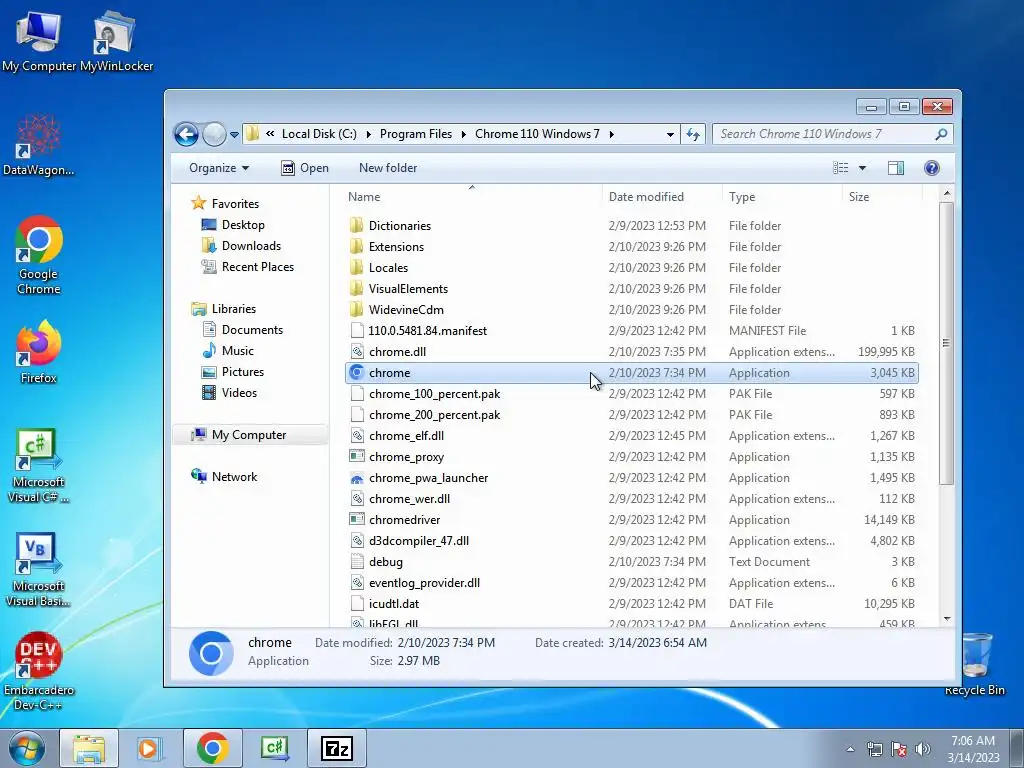1024x768 pixels.
Task: Change view with the views icon
Action: pyautogui.click(x=840, y=168)
